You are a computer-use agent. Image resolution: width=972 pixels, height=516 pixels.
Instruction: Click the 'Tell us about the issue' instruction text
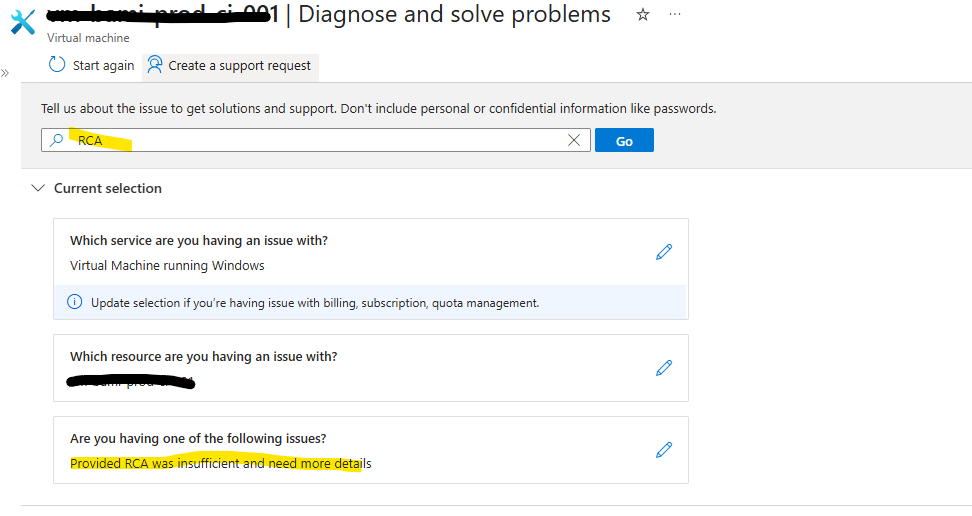[x=379, y=109]
